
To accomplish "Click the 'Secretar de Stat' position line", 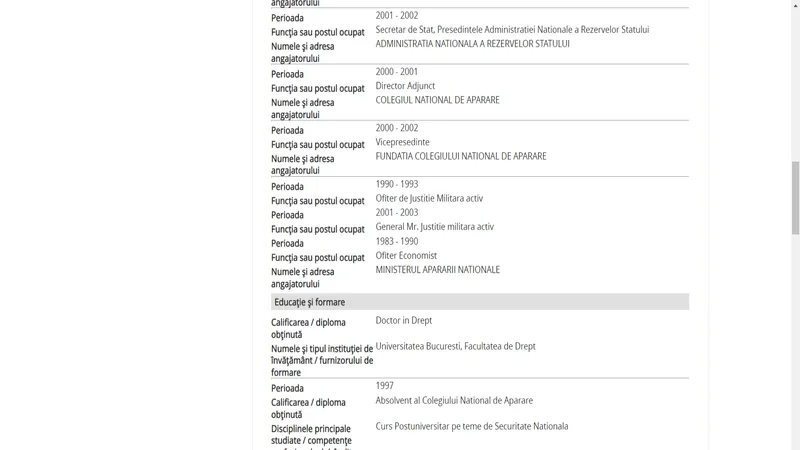I will click(x=512, y=30).
